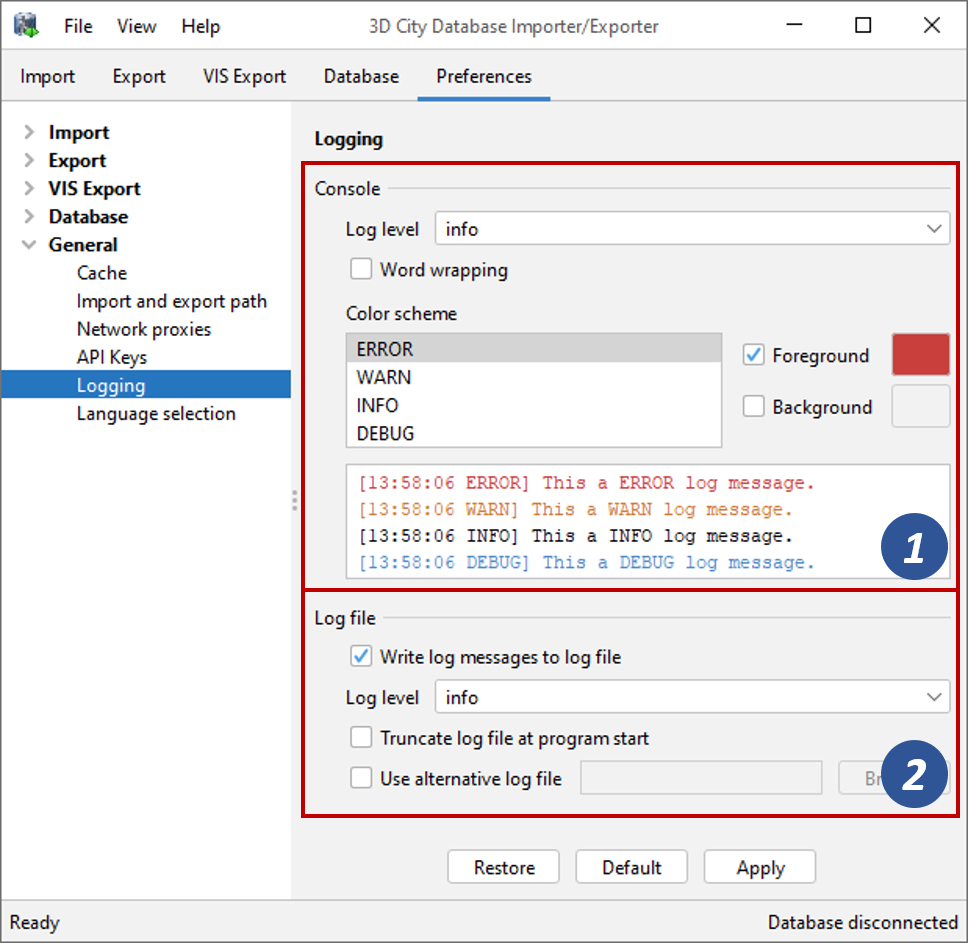This screenshot has width=968, height=943.
Task: Collapse the General tree node arrow
Action: click(x=28, y=245)
